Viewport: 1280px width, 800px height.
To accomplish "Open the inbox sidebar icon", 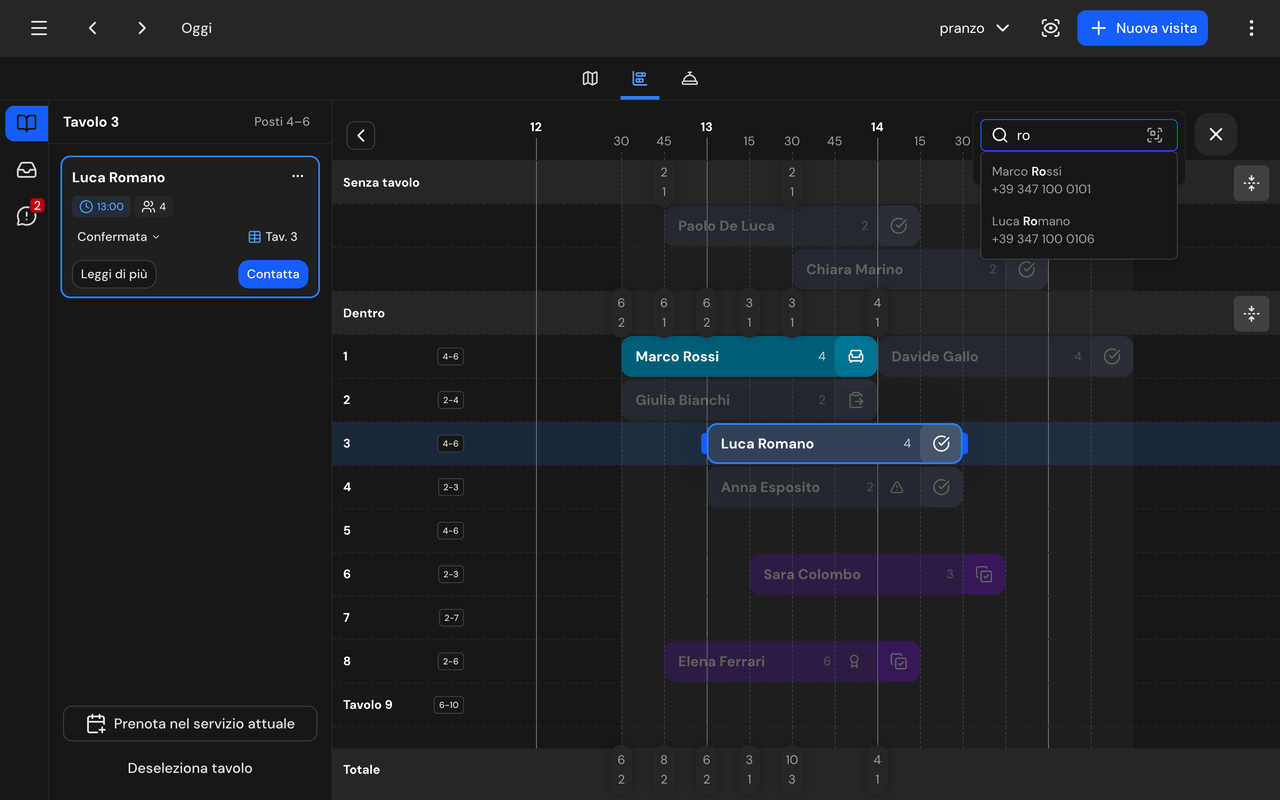I will 27,170.
